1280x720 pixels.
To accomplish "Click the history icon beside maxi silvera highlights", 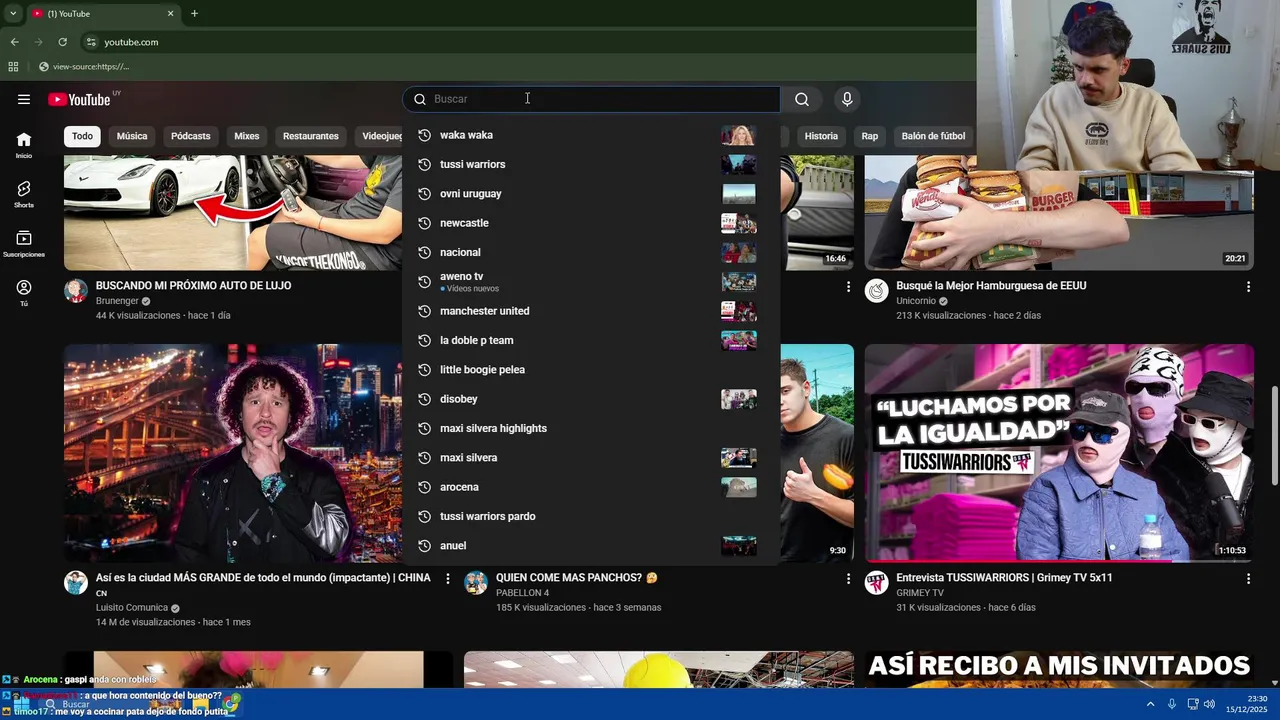I will (424, 428).
